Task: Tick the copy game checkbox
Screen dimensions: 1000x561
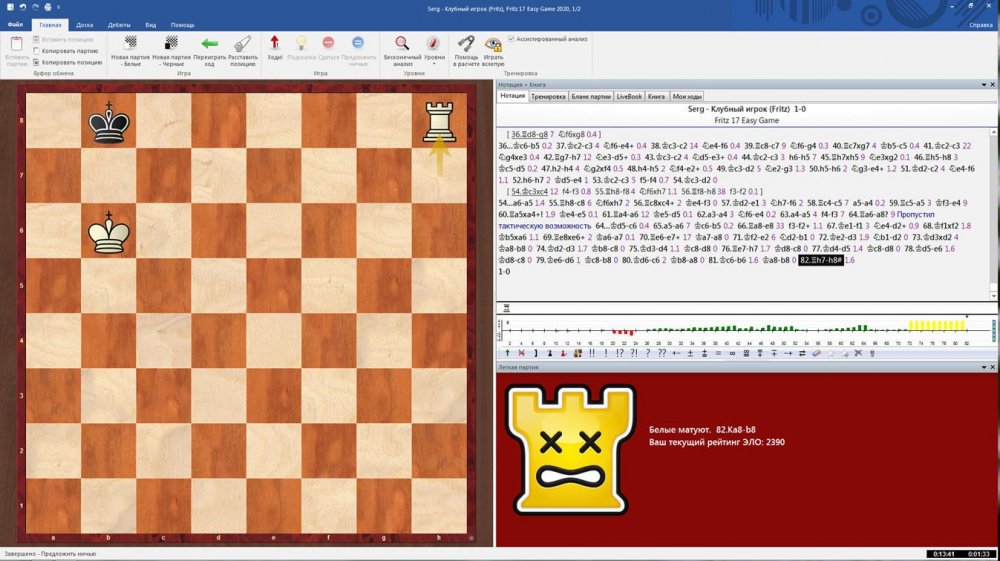Action: coord(37,50)
